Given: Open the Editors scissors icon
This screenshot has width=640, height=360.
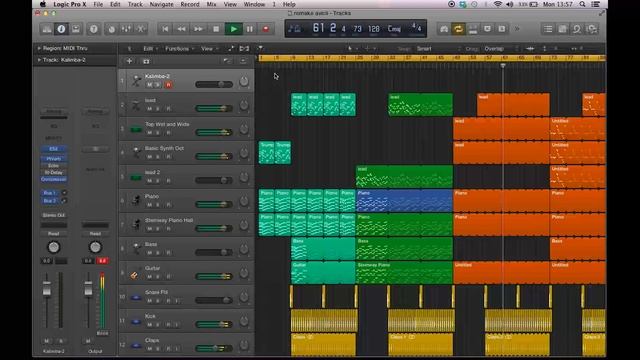Looking at the screenshot, I should [x=140, y=29].
